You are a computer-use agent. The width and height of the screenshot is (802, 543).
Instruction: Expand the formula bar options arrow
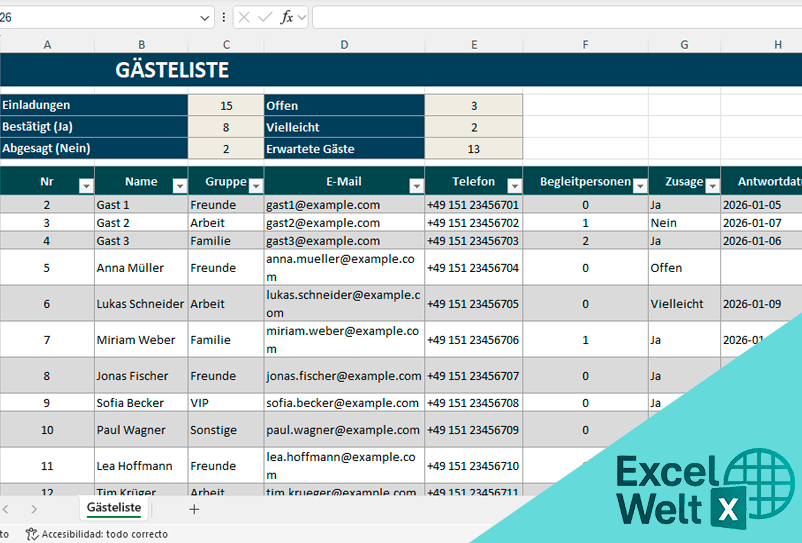click(302, 18)
